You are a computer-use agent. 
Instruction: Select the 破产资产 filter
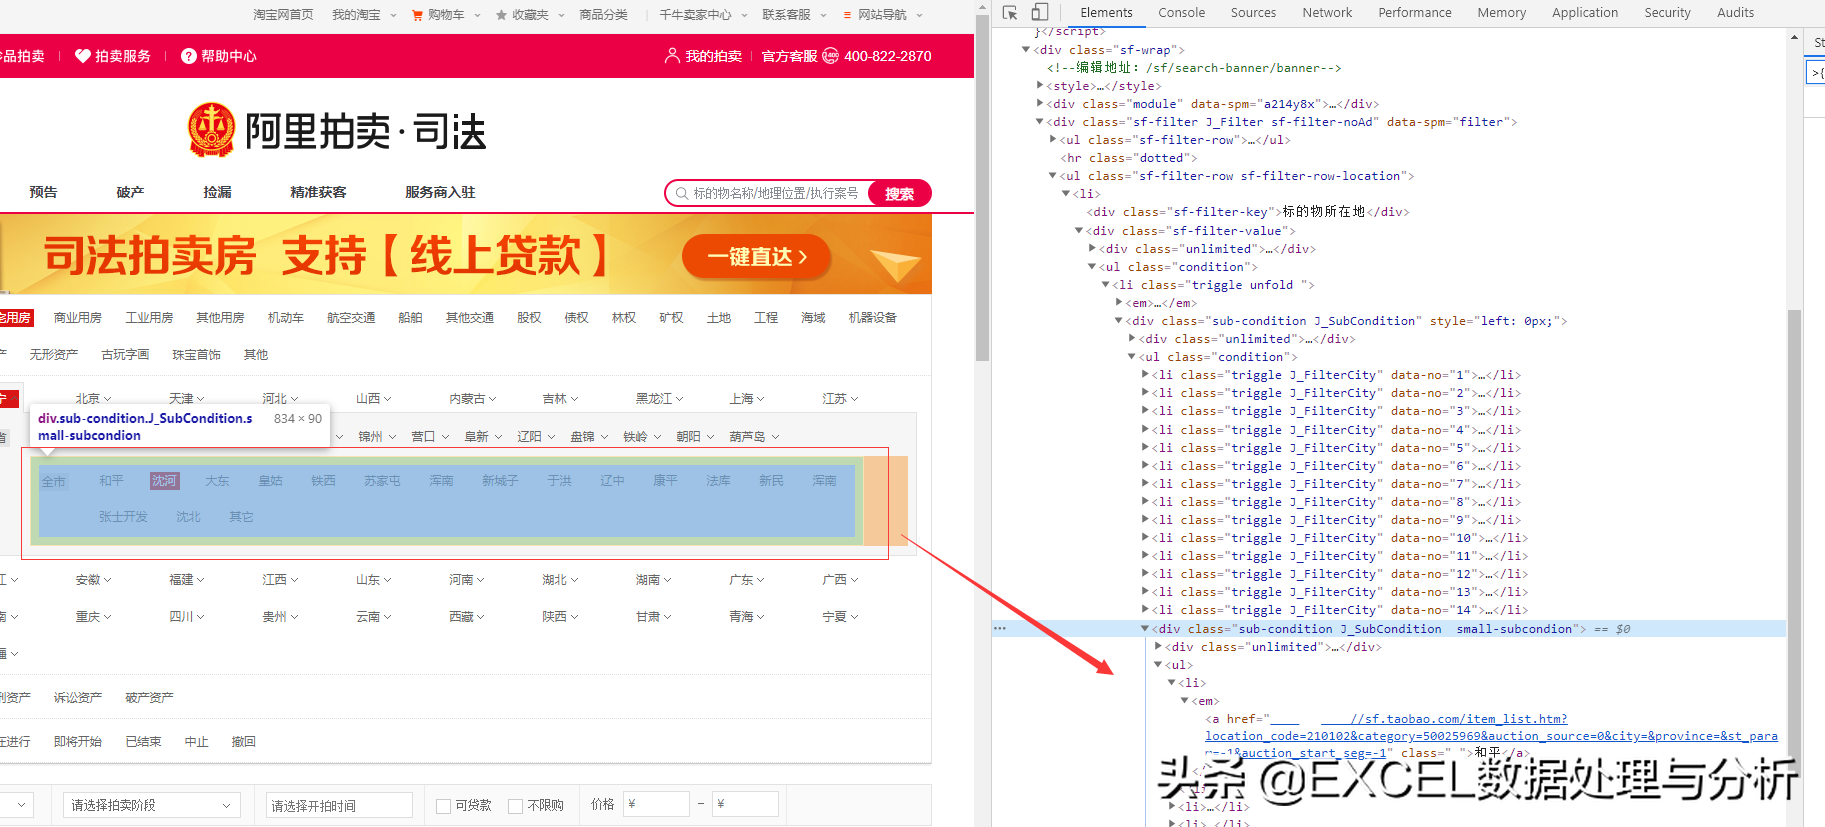(x=149, y=698)
